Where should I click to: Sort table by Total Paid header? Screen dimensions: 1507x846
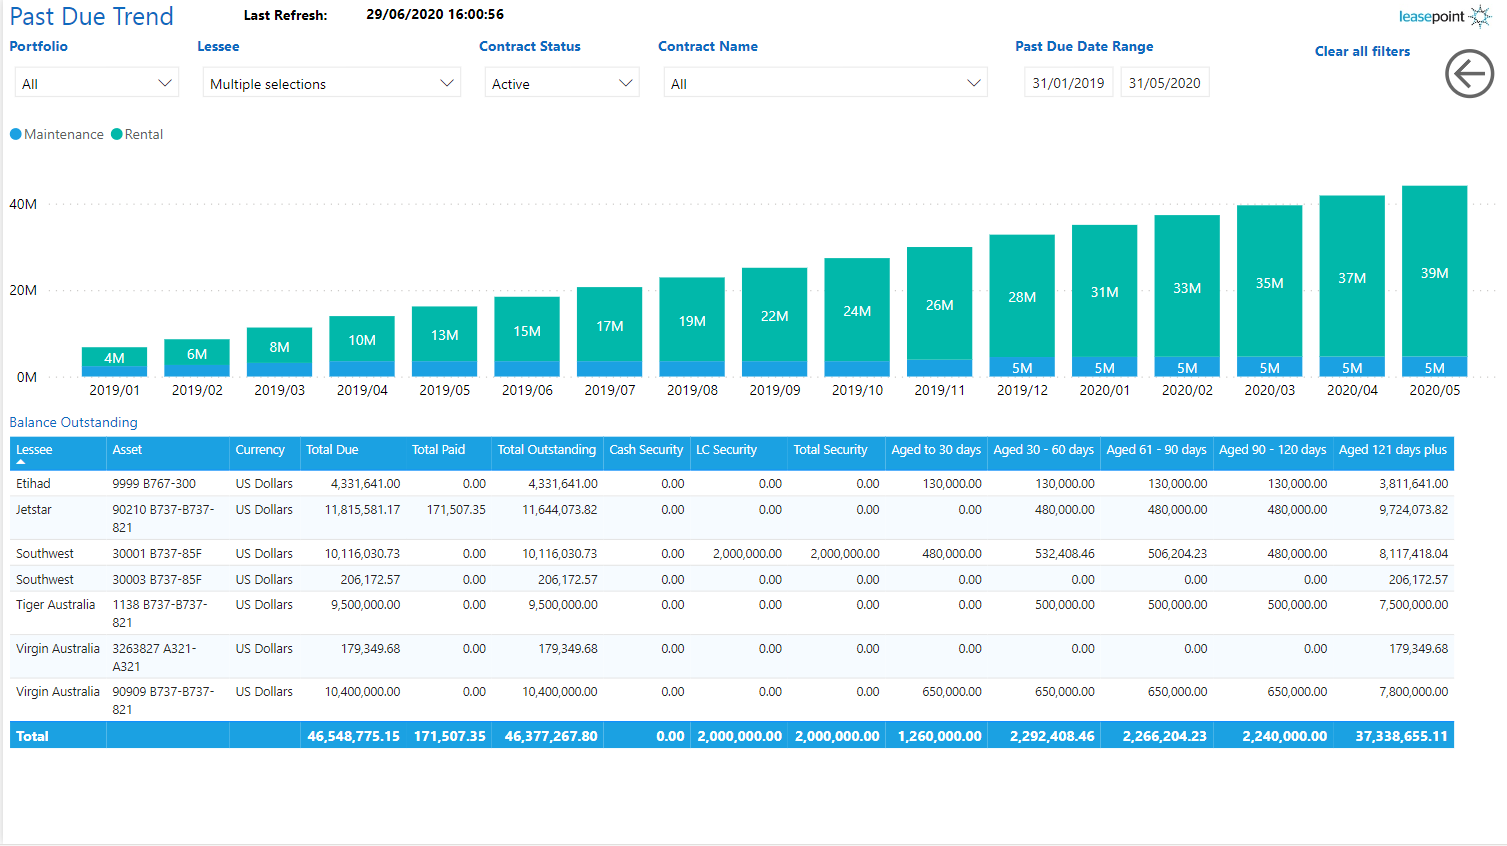click(448, 453)
